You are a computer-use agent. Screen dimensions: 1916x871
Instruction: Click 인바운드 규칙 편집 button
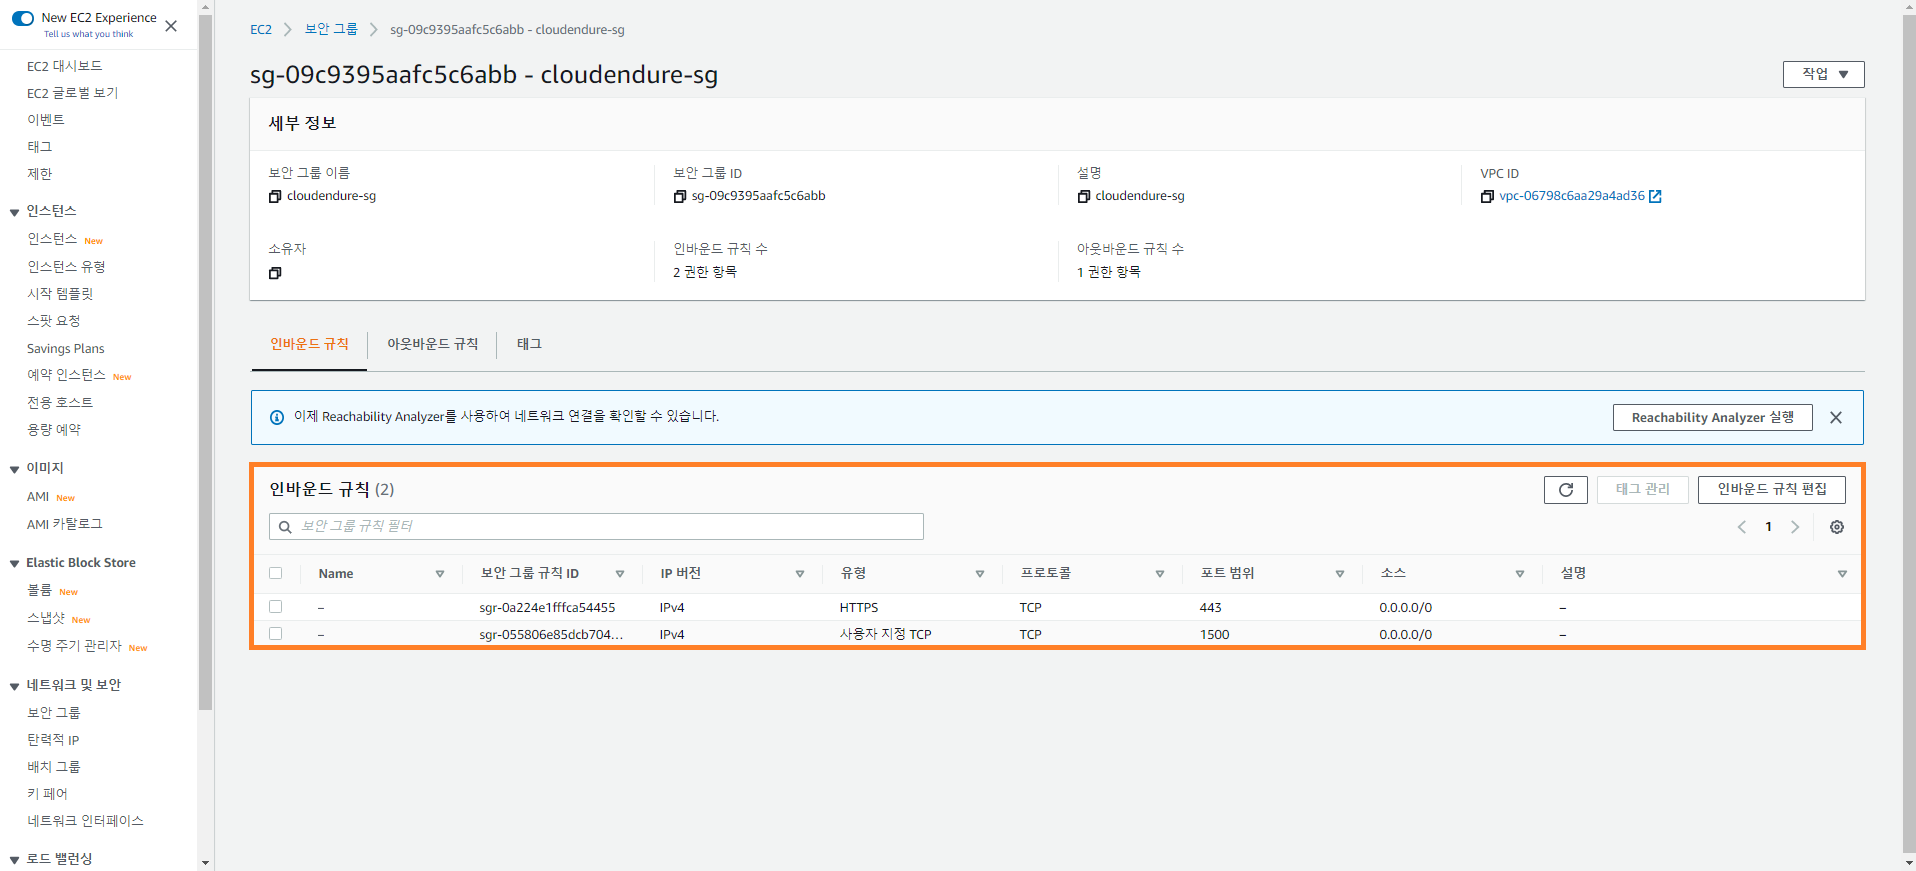coord(1771,490)
